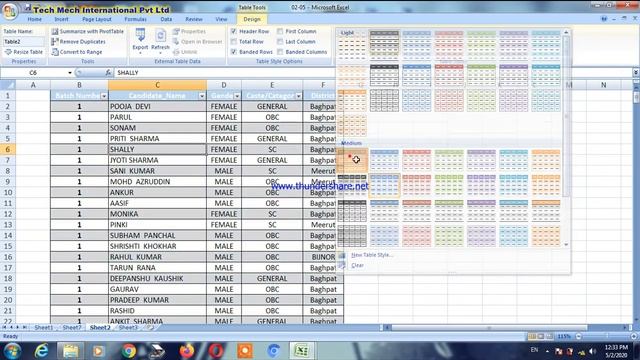Uncheck the Banded Rows checkbox
Screen dimensions: 640x360
pos(234,52)
